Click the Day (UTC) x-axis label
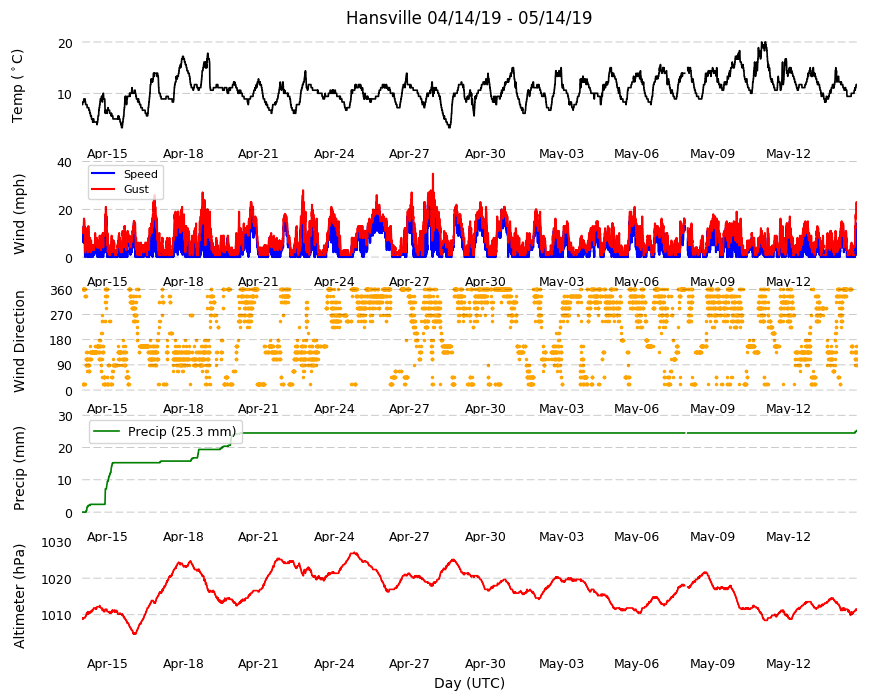Viewport: 870px width, 700px height. tap(469, 683)
